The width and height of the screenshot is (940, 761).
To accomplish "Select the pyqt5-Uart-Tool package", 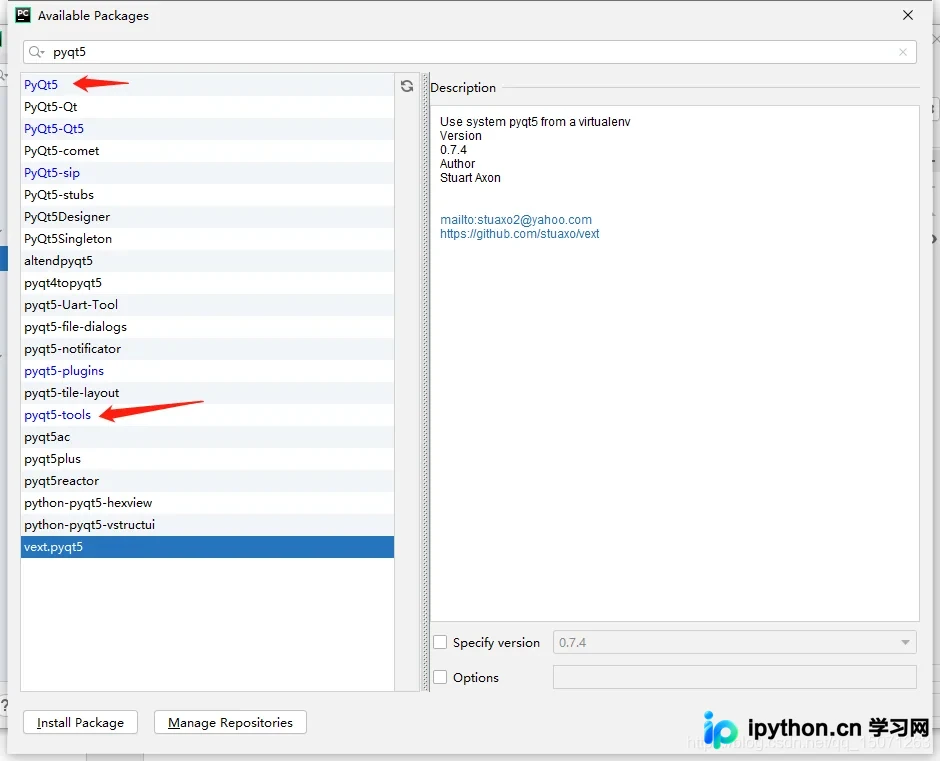I will [207, 305].
